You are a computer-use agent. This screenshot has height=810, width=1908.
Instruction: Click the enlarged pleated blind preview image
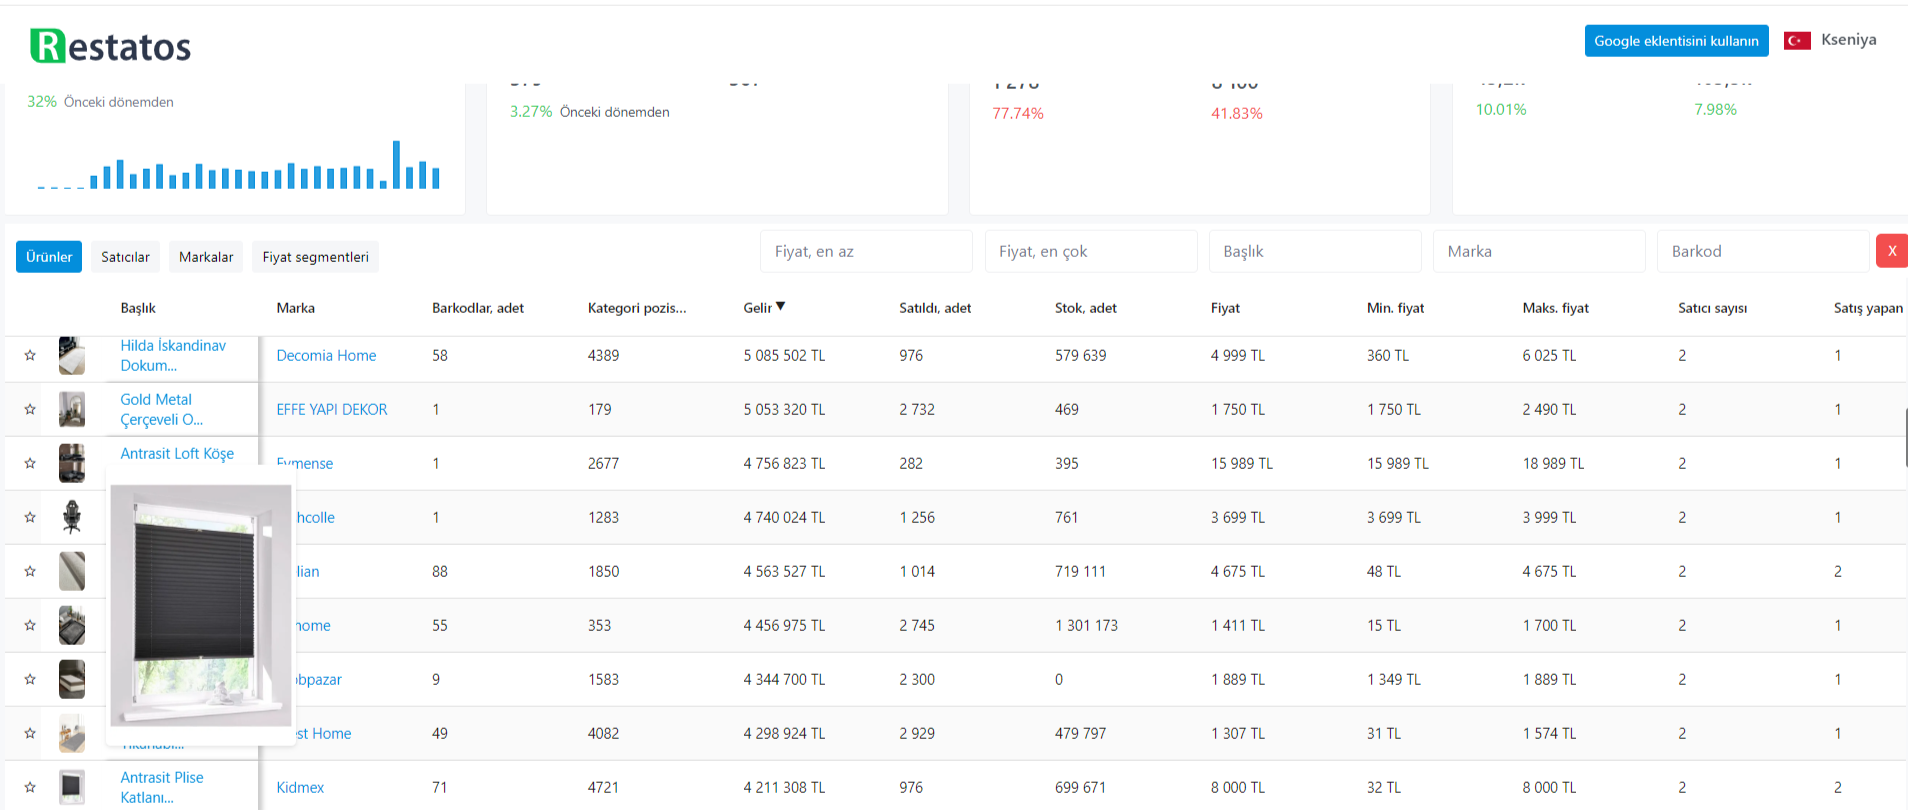point(201,605)
